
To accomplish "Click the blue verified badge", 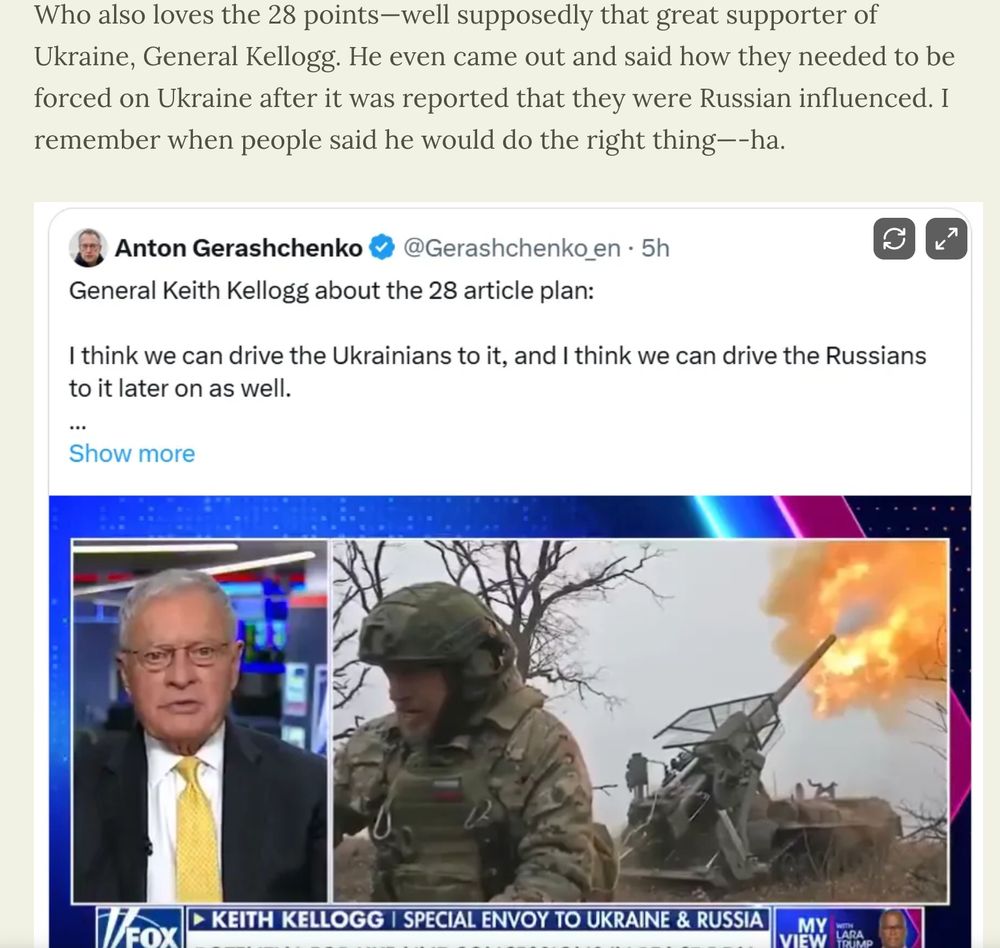I will pos(383,248).
